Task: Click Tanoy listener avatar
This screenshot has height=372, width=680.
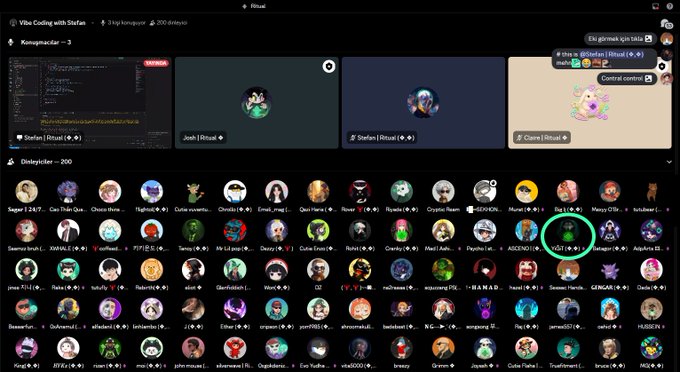Action: pos(193,231)
